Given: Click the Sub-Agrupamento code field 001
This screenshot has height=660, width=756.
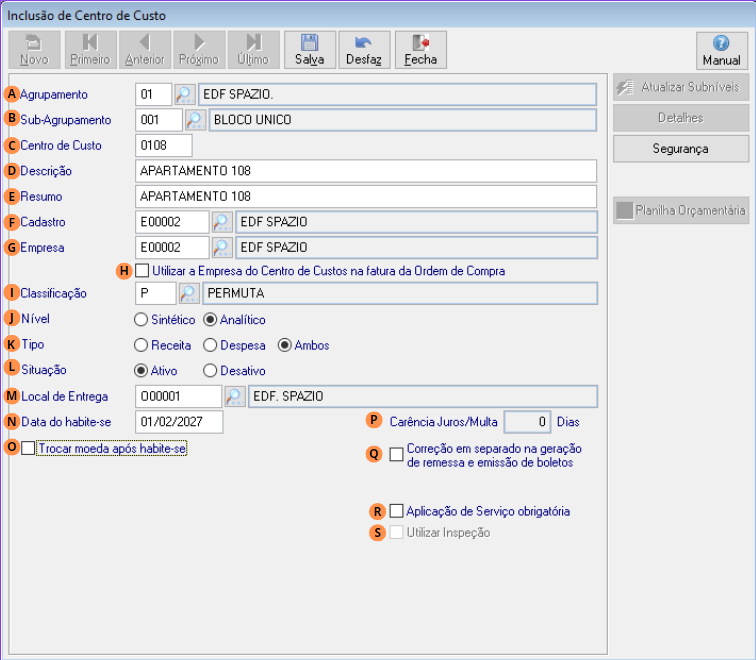Looking at the screenshot, I should tap(159, 120).
